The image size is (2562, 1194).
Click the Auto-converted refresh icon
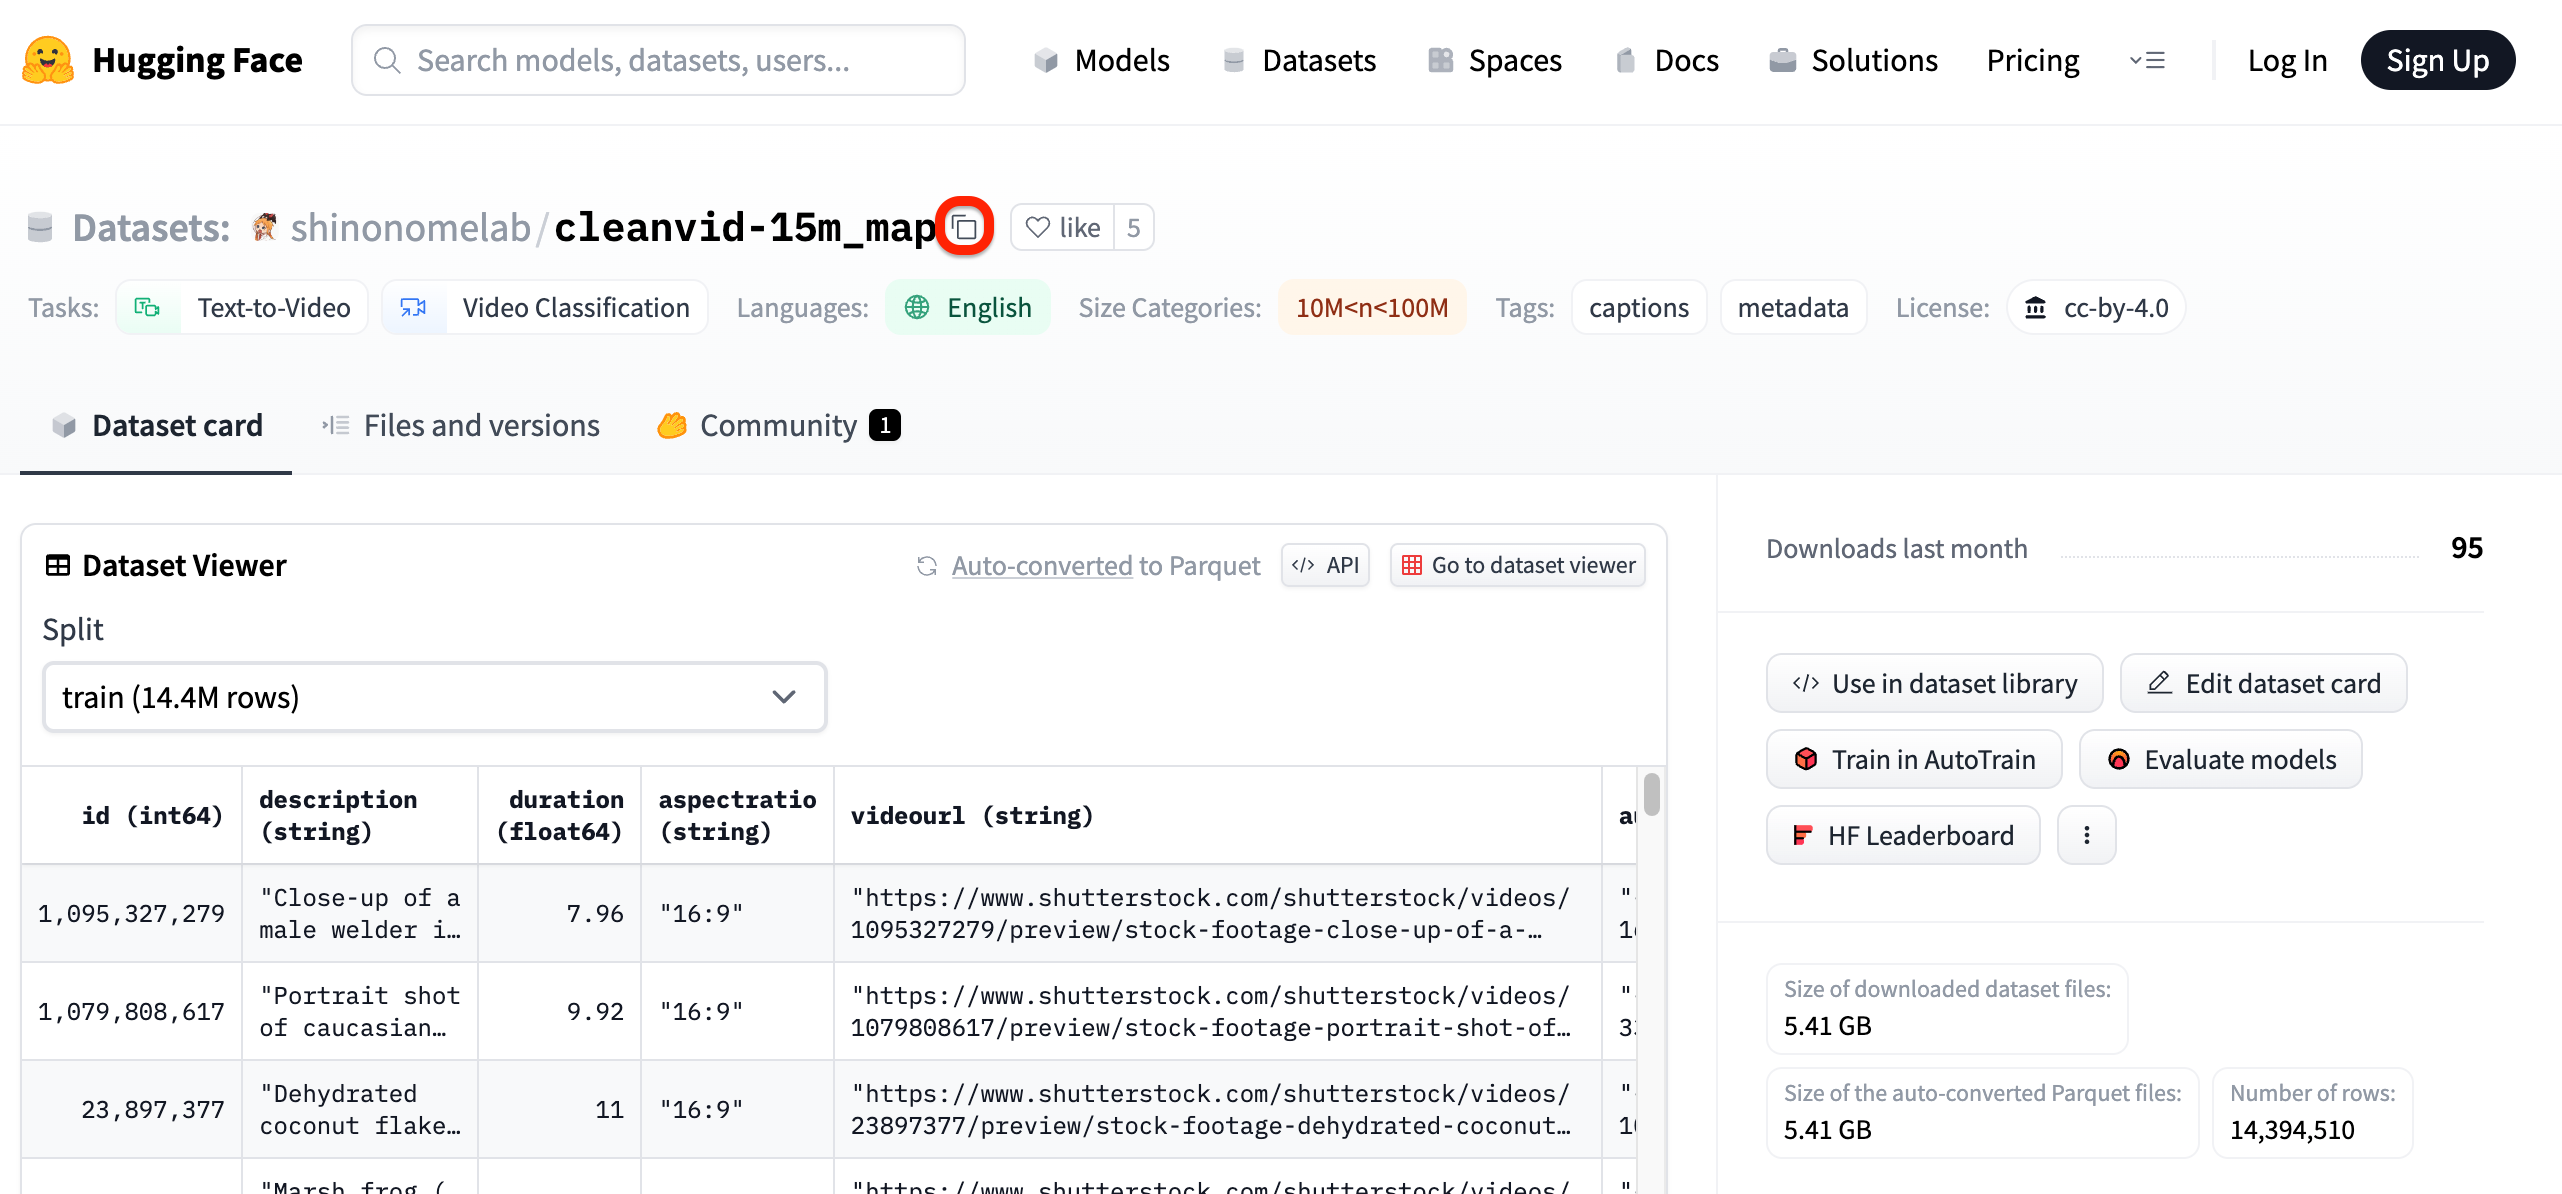[927, 566]
